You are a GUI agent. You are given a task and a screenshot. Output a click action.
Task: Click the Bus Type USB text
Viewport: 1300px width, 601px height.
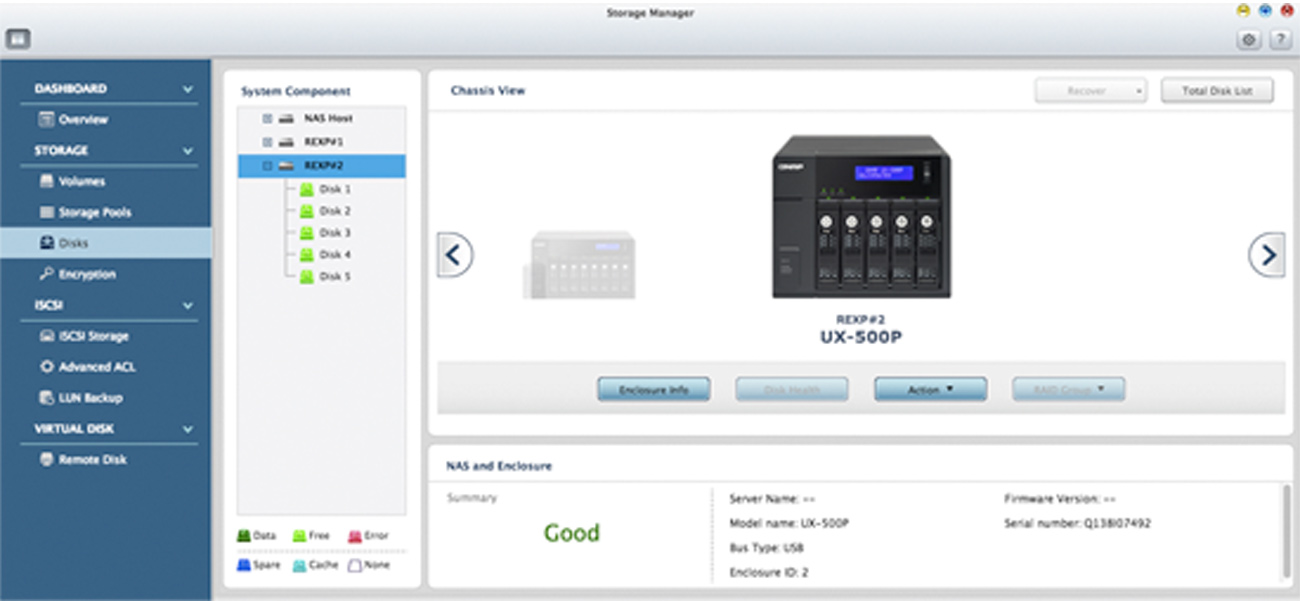coord(767,549)
